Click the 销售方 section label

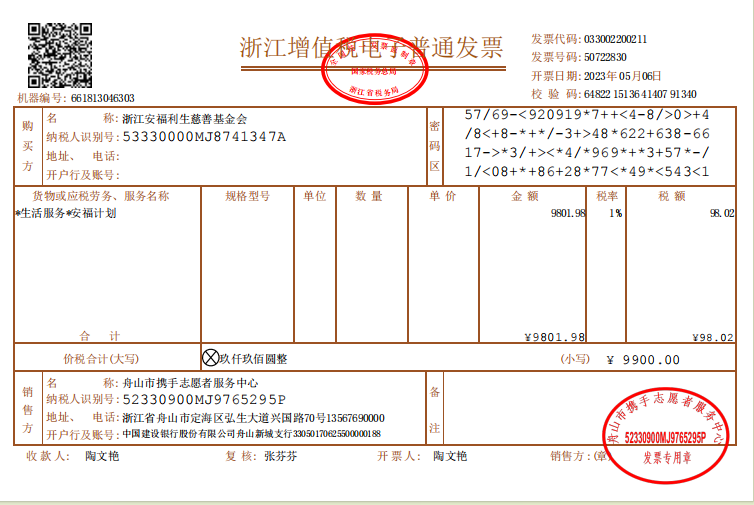[x=28, y=410]
